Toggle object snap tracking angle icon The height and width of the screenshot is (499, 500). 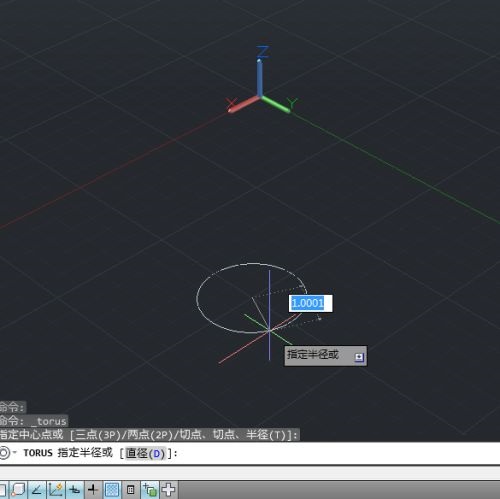pos(37,489)
